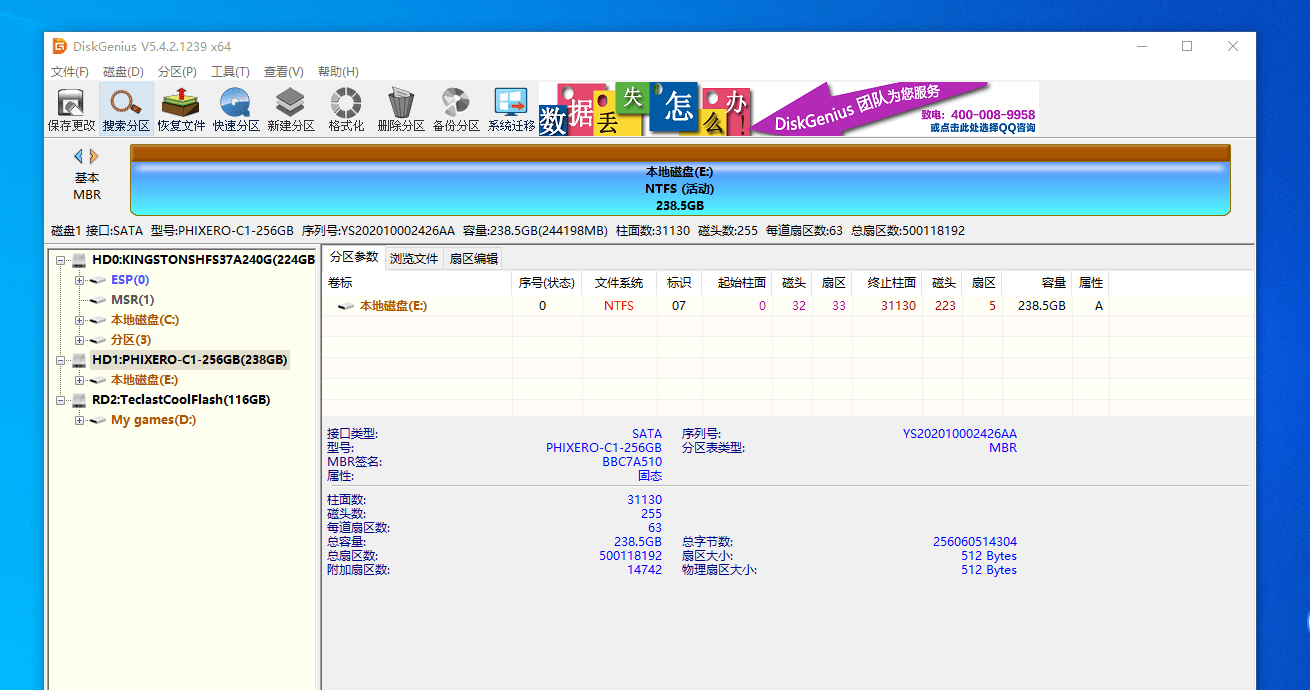This screenshot has width=1310, height=690.
Task: Collapse the HD0 KINGSTON disk tree node
Action: tap(62, 260)
